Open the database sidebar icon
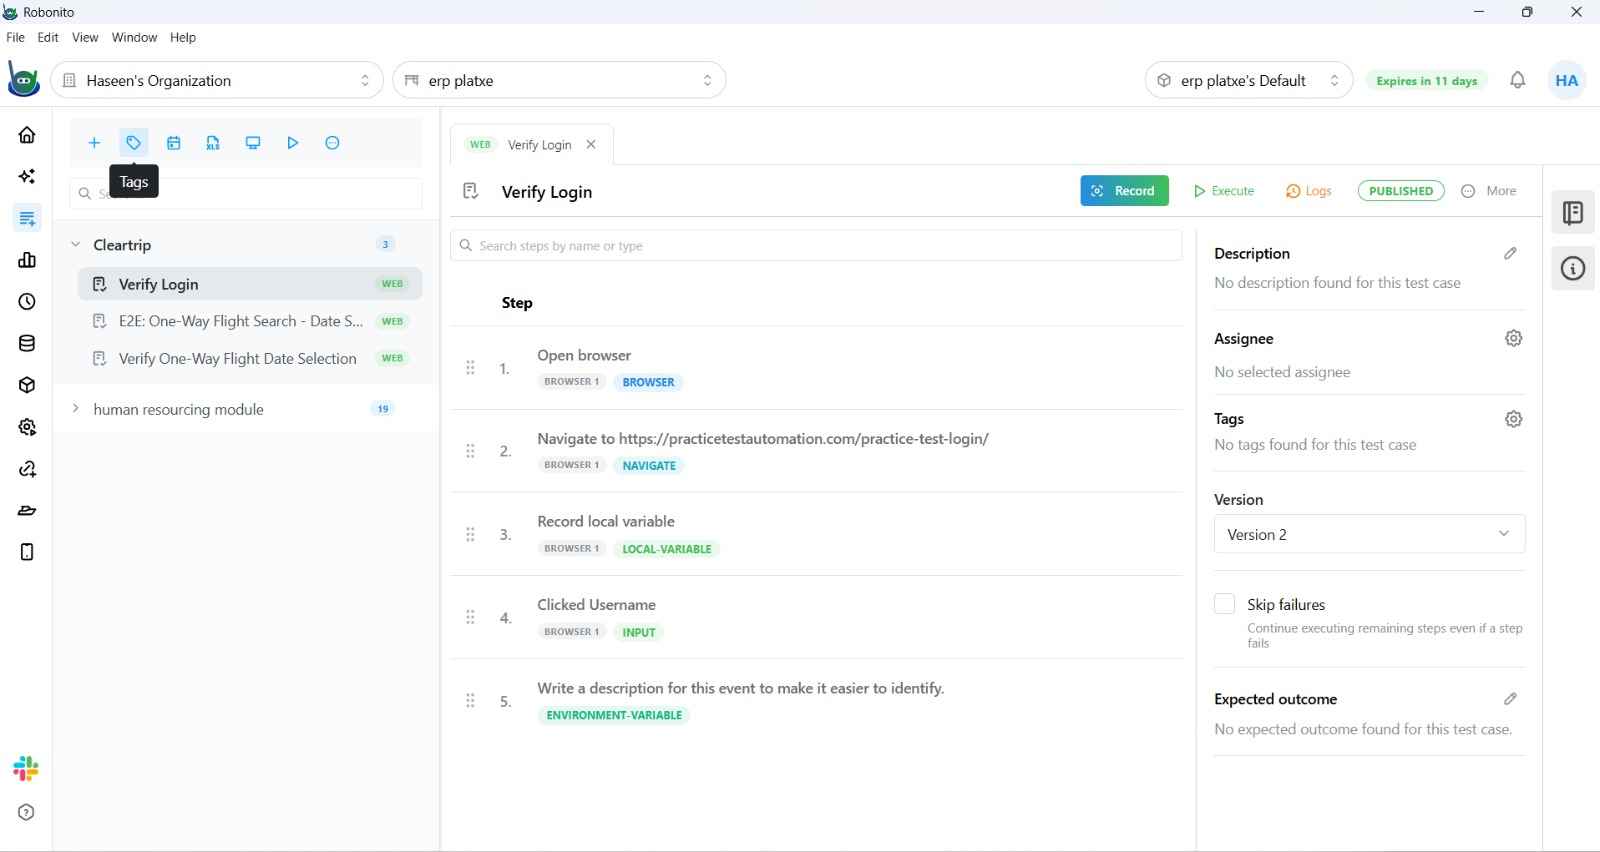Viewport: 1600px width, 852px height. pos(27,344)
